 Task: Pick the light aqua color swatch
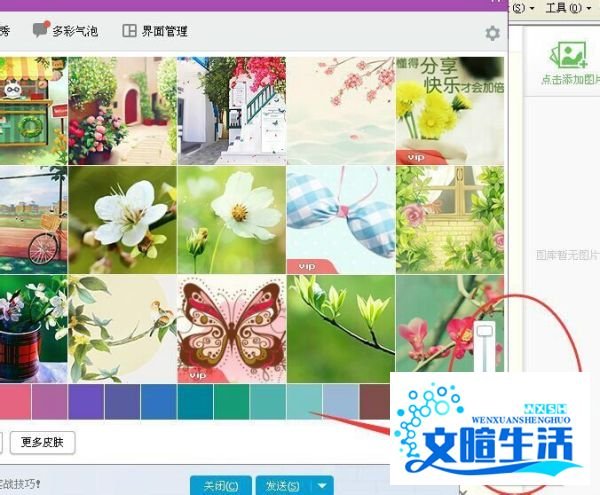tap(305, 402)
